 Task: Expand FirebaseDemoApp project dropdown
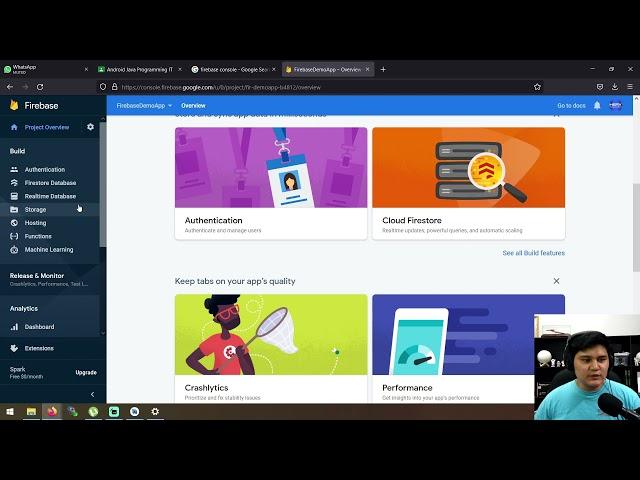144,106
